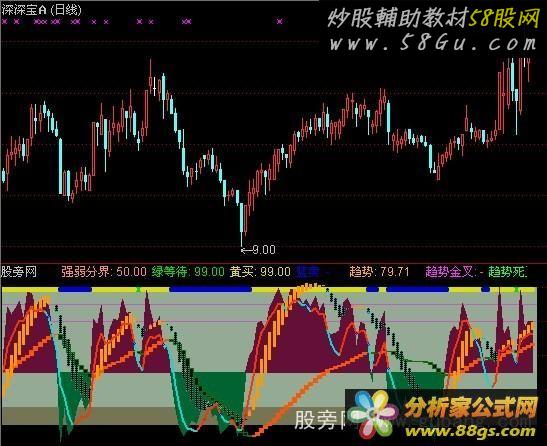547x446 pixels.
Task: Click the green marker on the yellow bar at far right
Action: [517, 289]
